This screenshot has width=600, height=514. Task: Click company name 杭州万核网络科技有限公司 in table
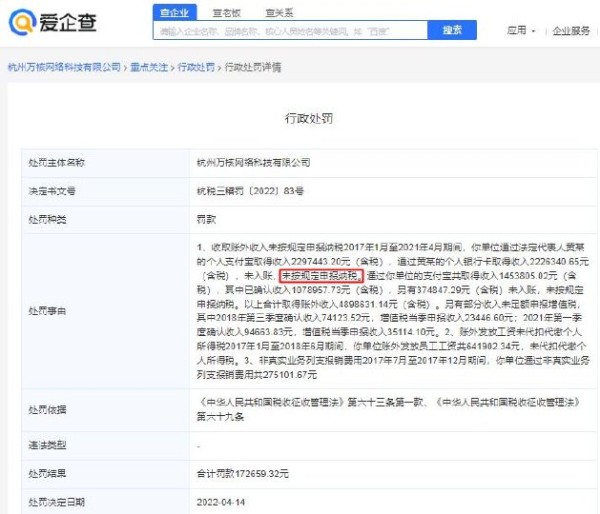254,162
